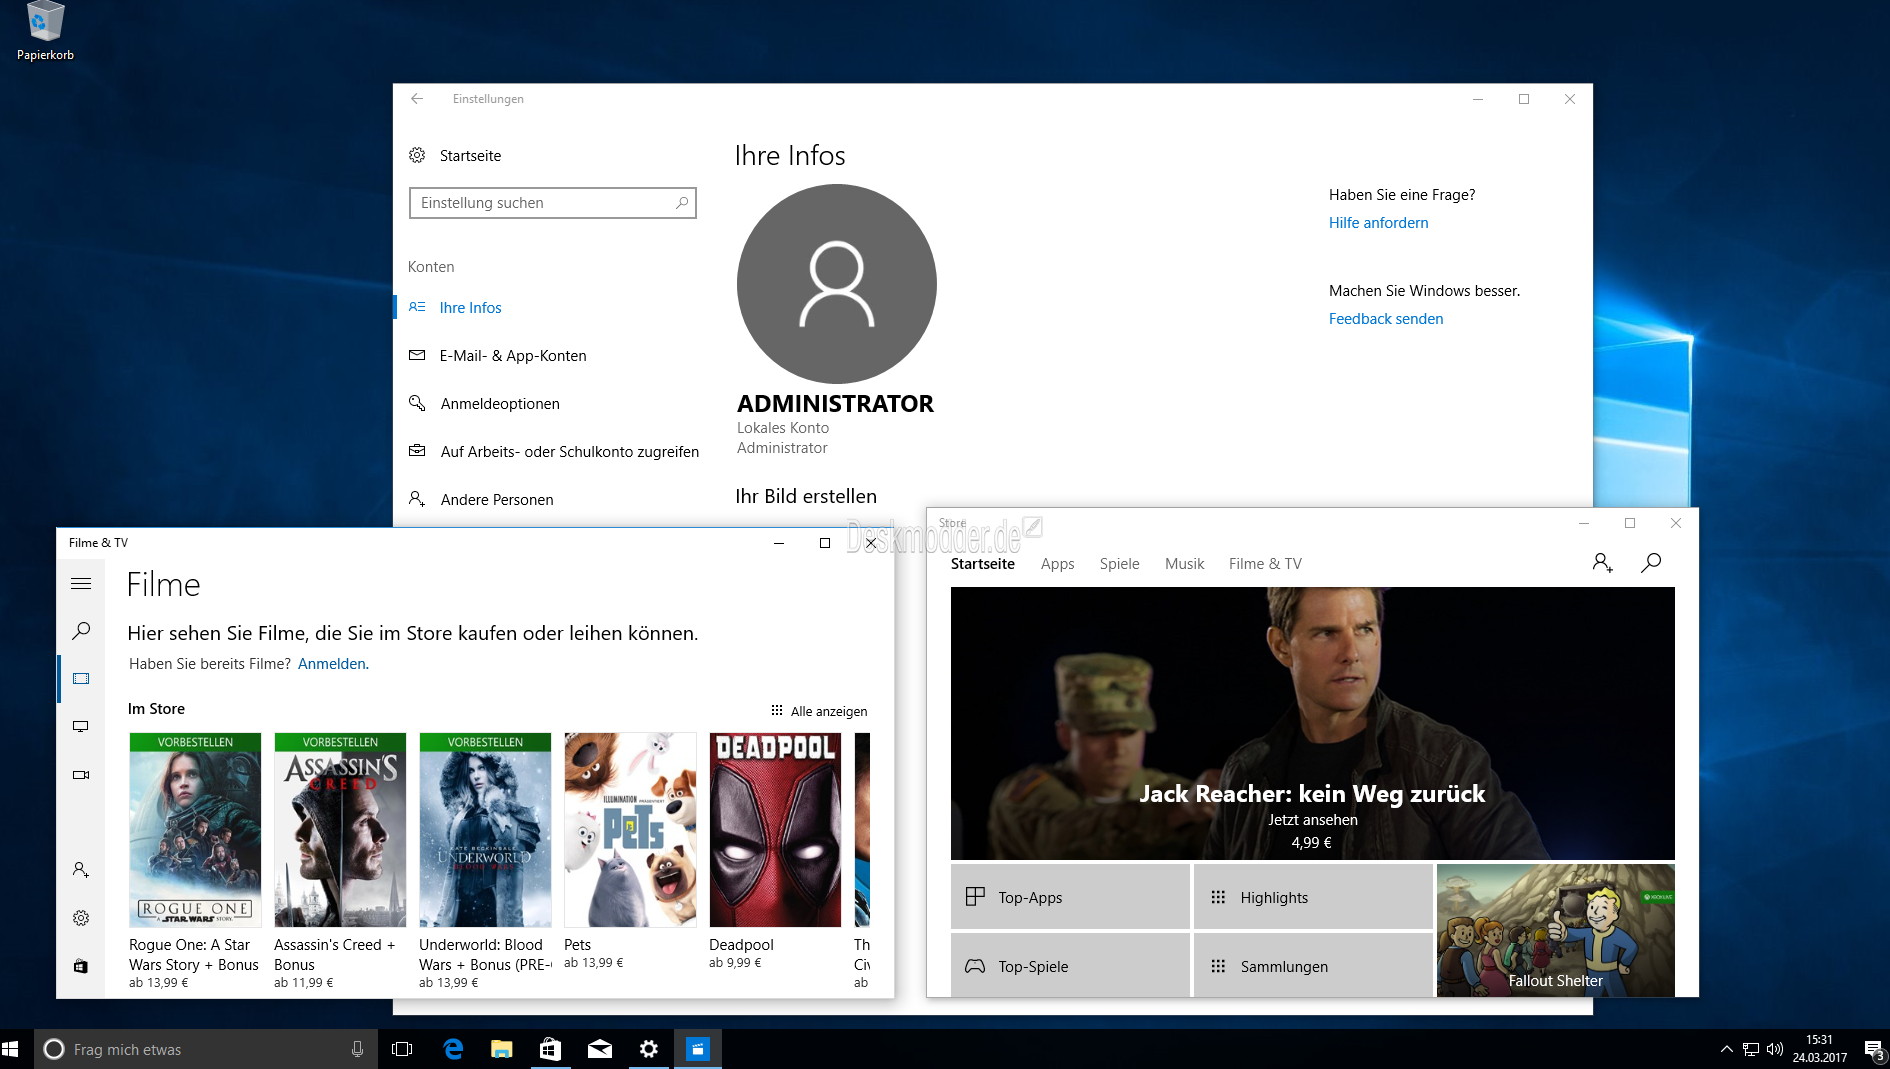Viewport: 1890px width, 1069px height.
Task: Open Fallout Shelter tile in Store
Action: (1555, 930)
